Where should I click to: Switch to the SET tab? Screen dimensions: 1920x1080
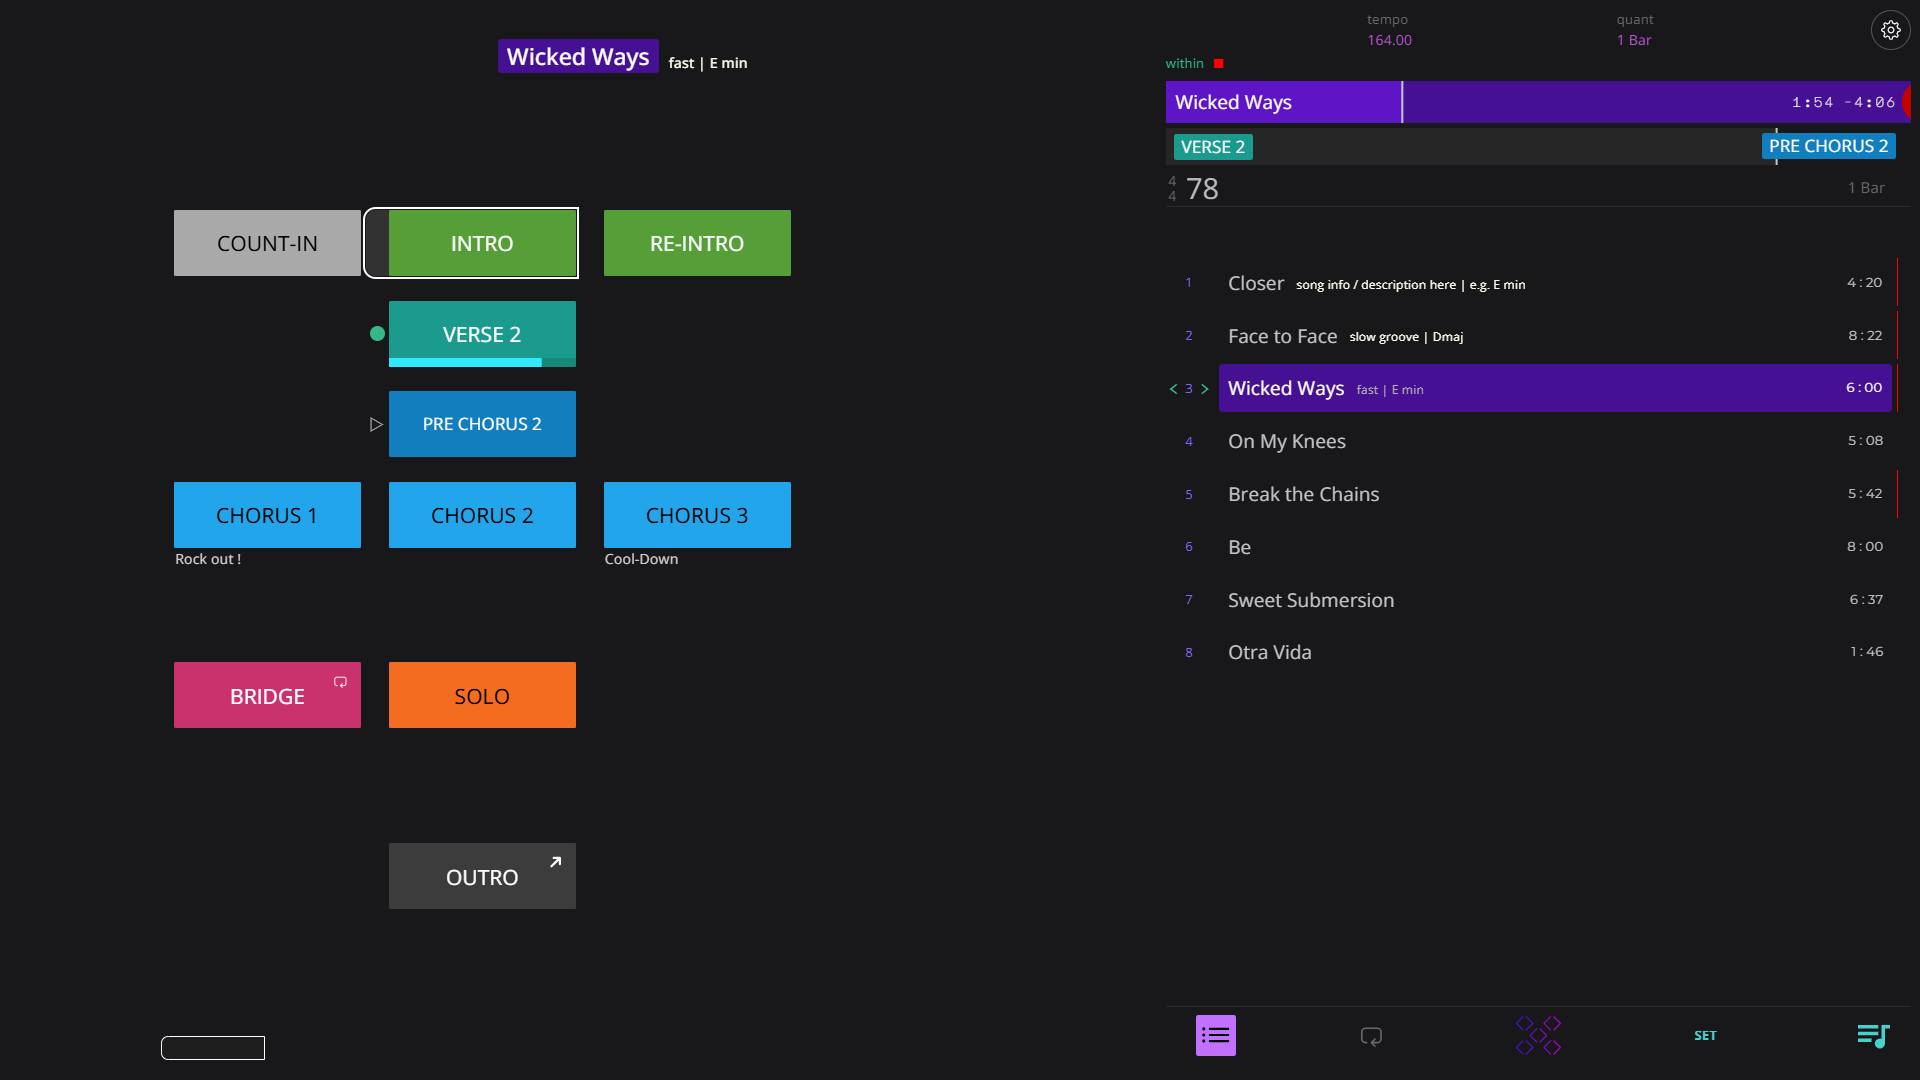[x=1705, y=1035]
